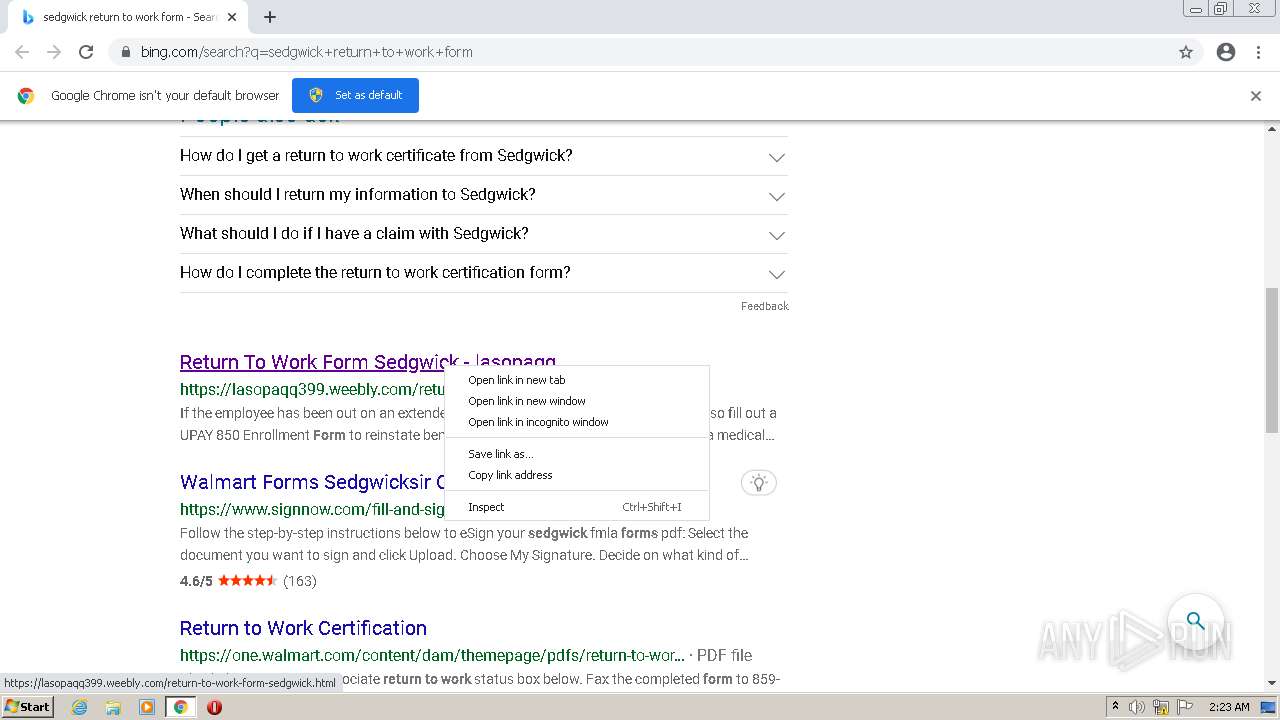
Task: Click the Set as default button
Action: [355, 95]
